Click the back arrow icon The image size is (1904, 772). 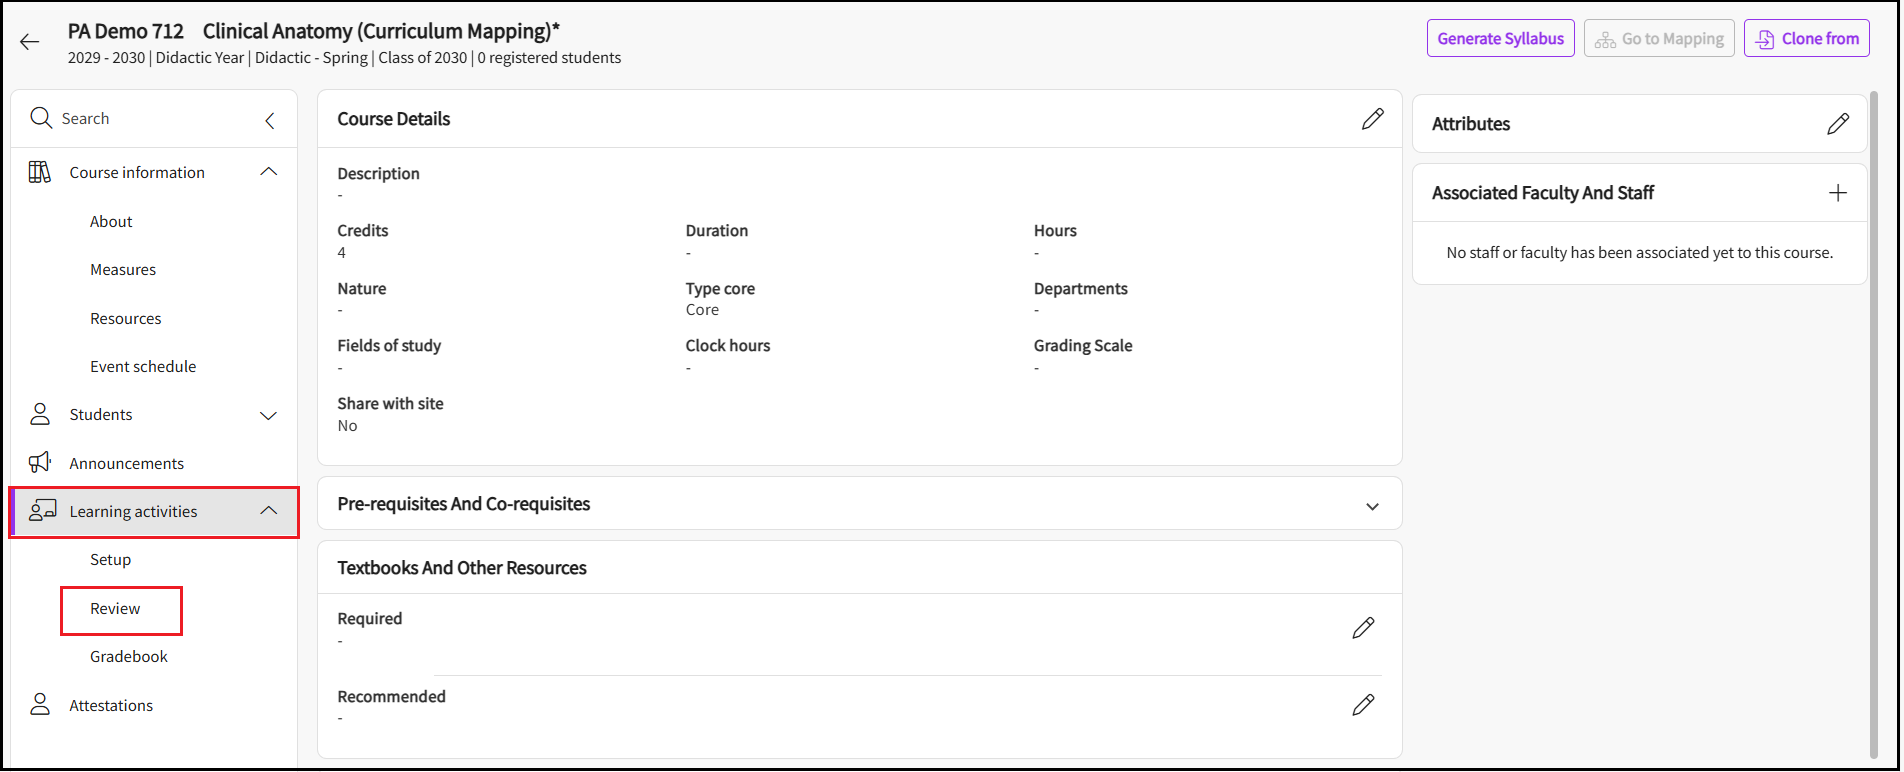click(x=30, y=42)
